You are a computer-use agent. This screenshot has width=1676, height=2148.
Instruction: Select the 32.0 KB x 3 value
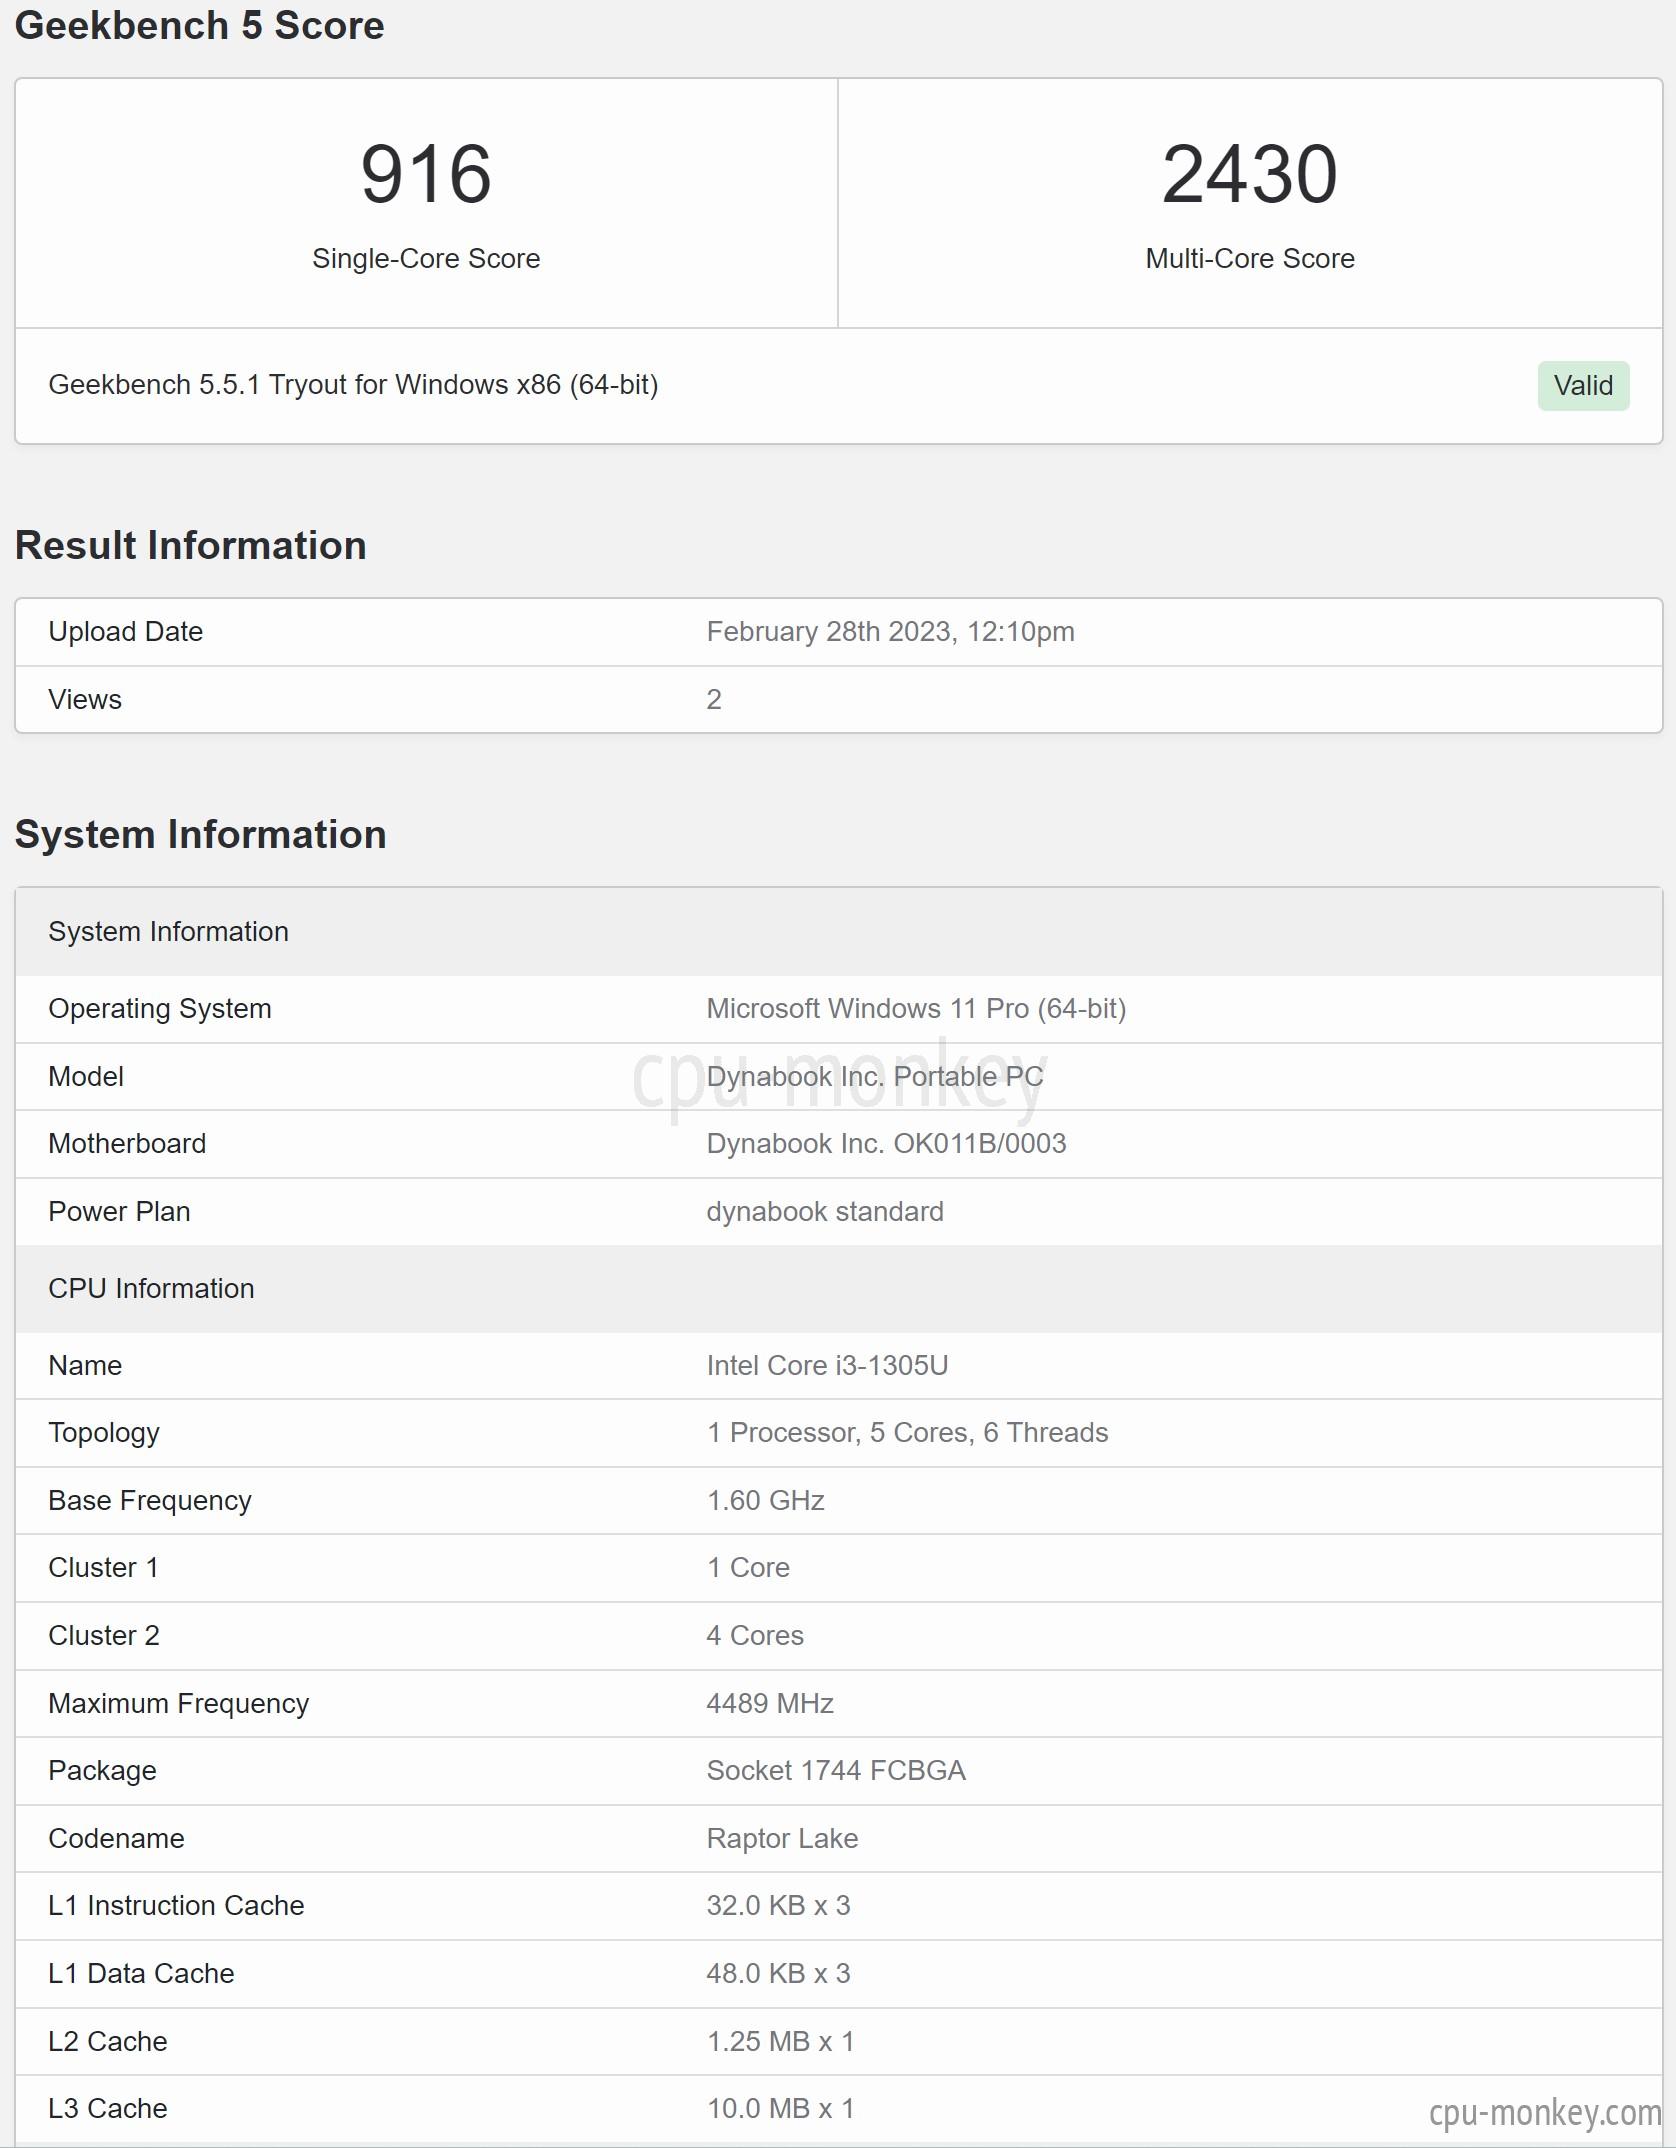point(778,1906)
